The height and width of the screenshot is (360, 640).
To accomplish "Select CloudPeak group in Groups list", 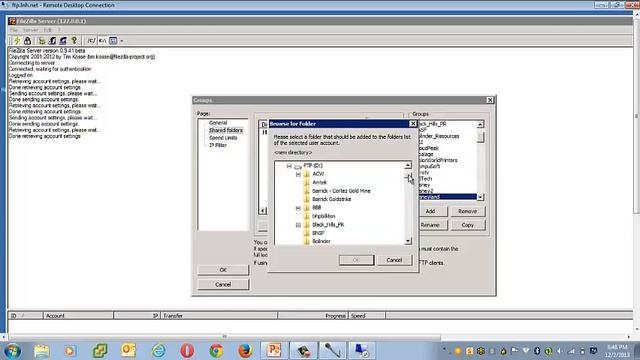I will pyautogui.click(x=429, y=148).
